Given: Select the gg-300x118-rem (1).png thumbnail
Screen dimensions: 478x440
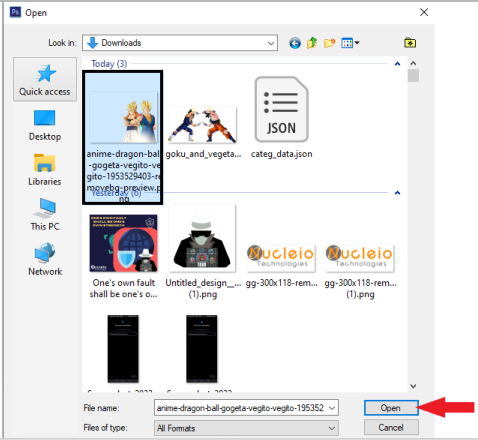Looking at the screenshot, I should pos(360,258).
